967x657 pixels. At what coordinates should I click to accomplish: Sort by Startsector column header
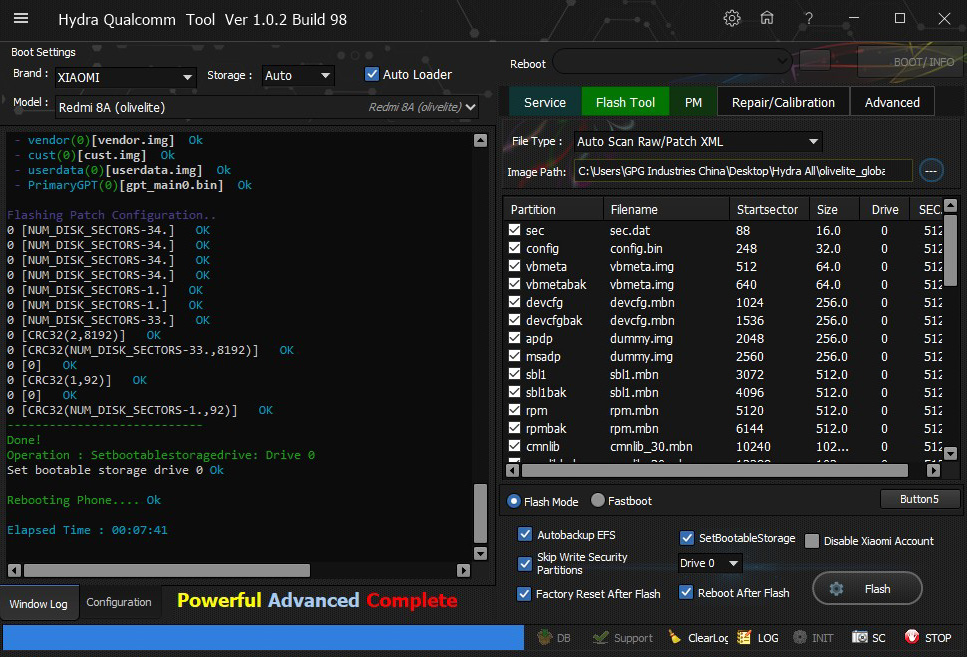[x=770, y=209]
